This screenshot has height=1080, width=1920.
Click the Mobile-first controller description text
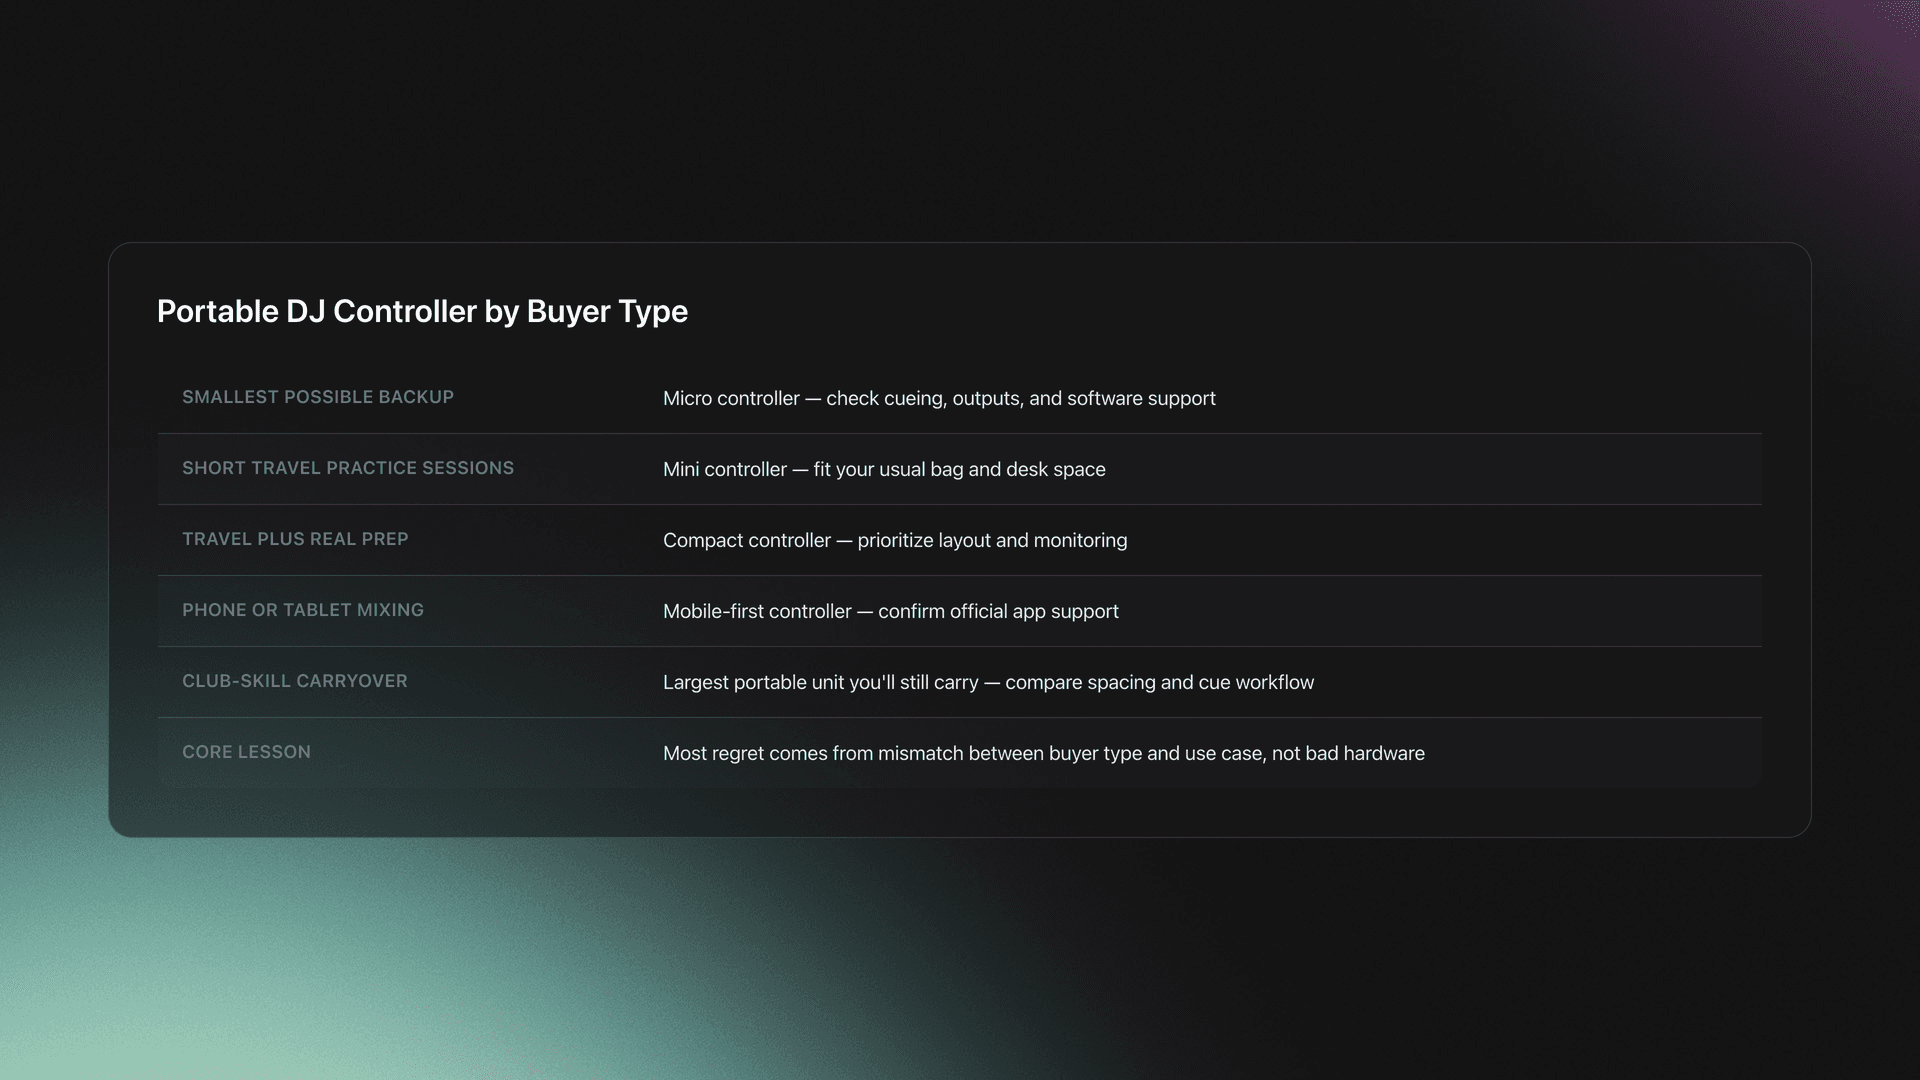click(x=891, y=611)
